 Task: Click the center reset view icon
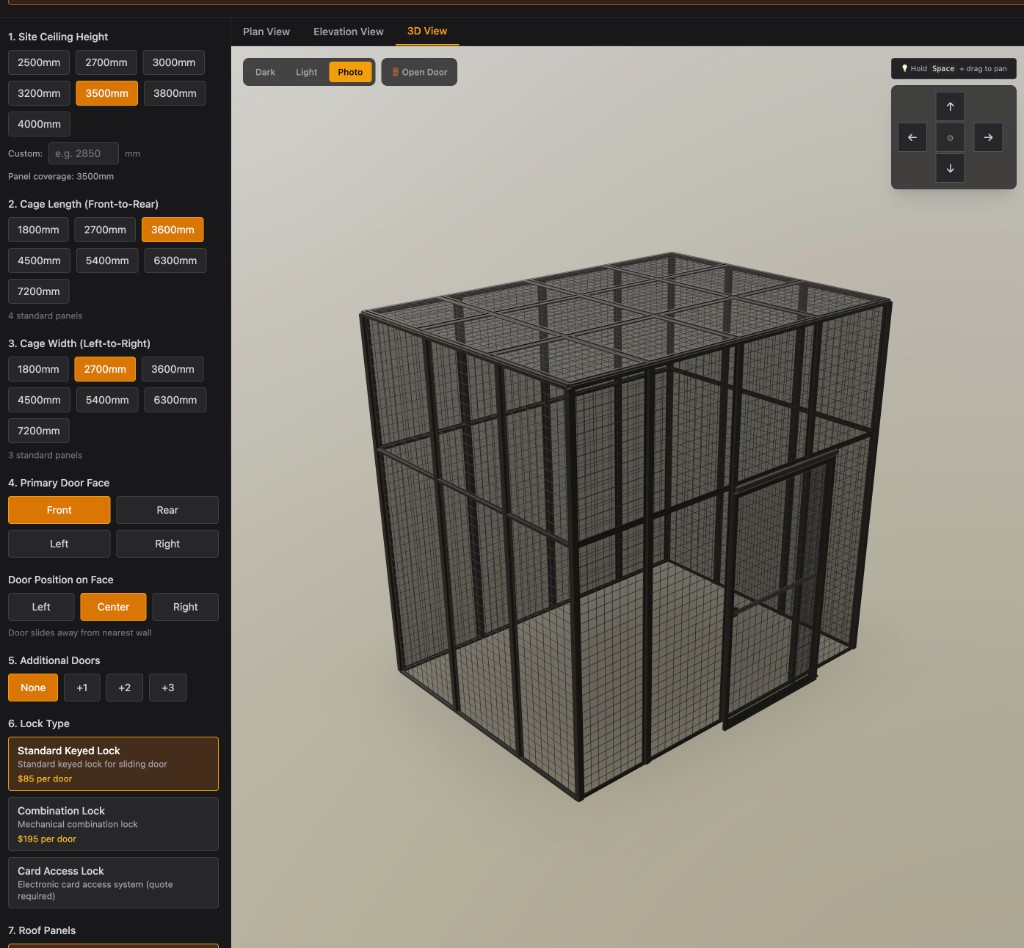pyautogui.click(x=950, y=138)
